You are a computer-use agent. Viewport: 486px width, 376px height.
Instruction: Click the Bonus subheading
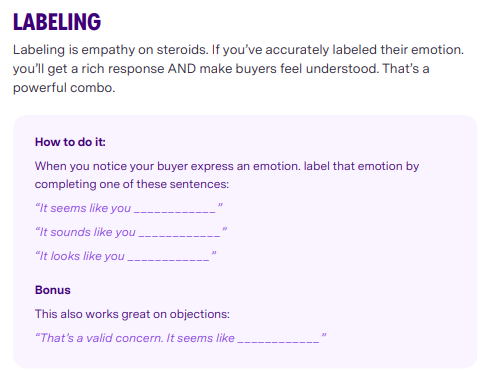53,290
